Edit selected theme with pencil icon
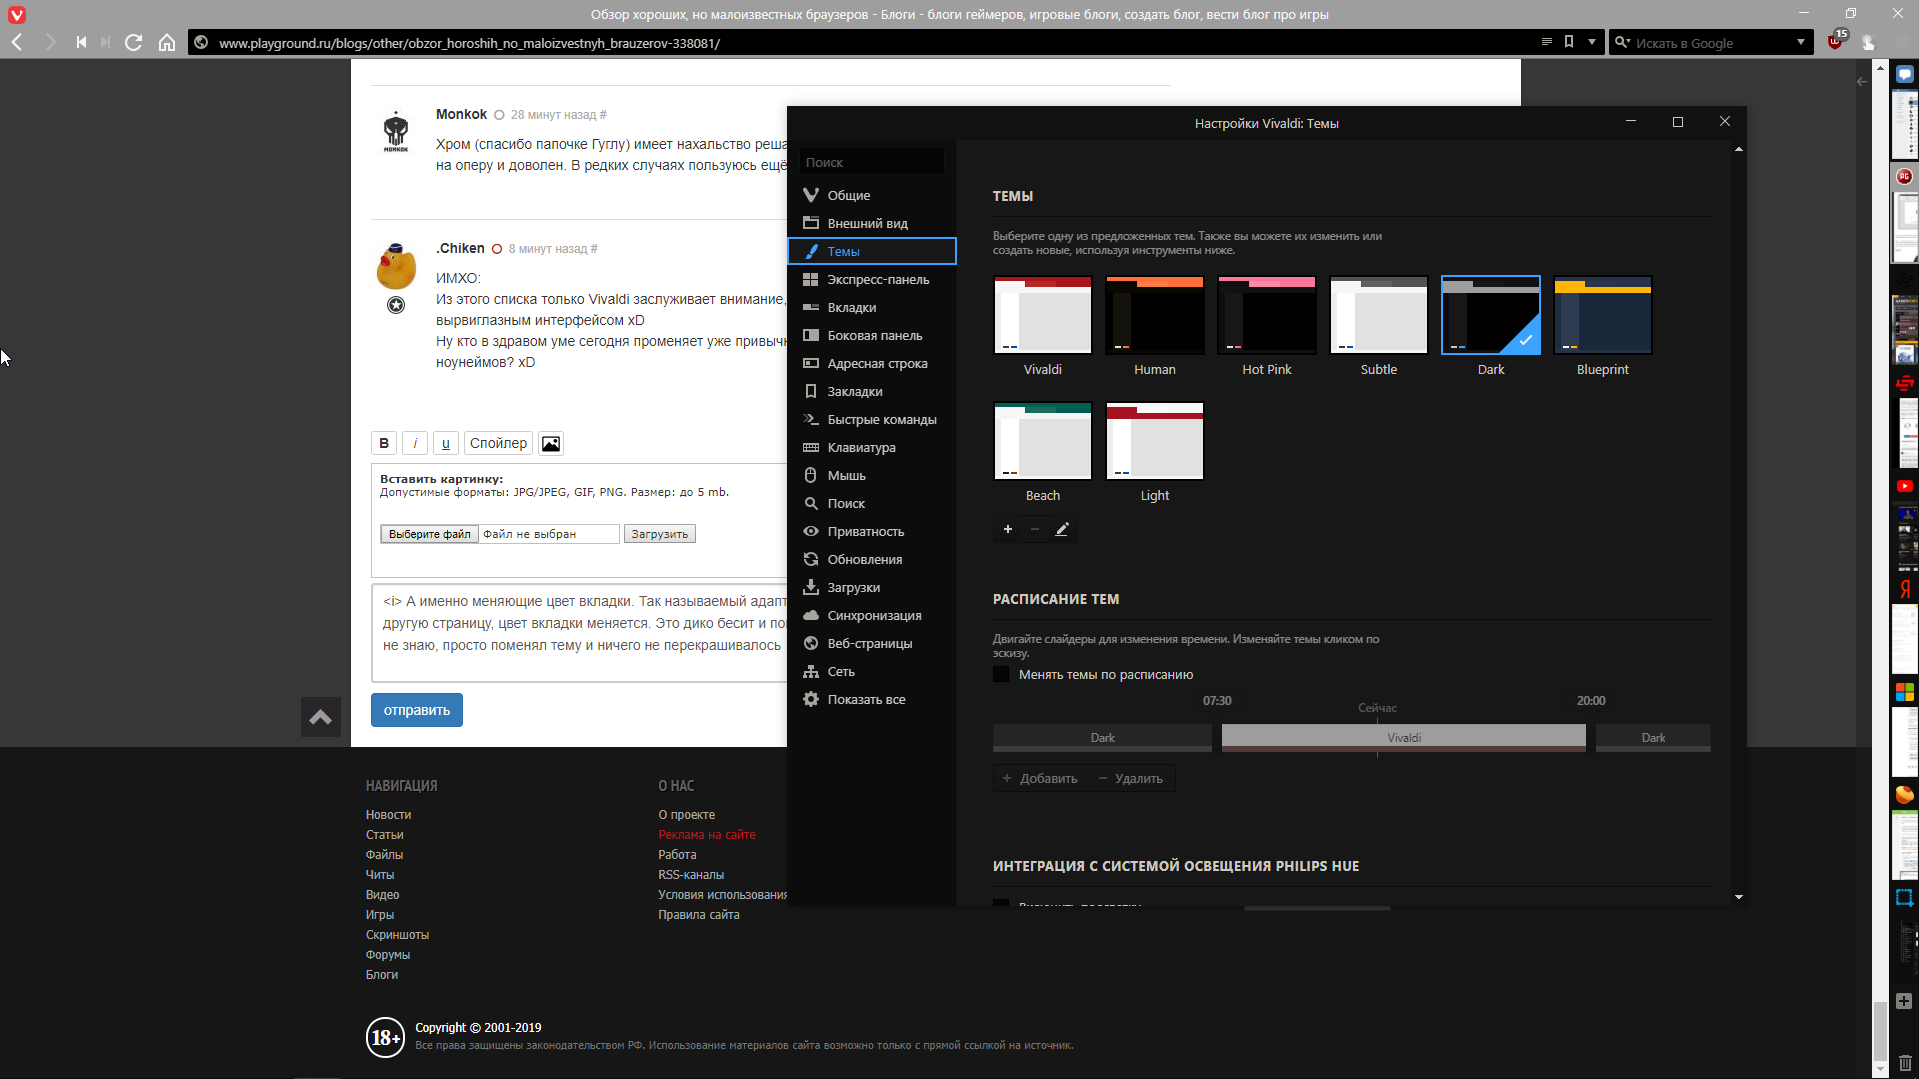 pyautogui.click(x=1062, y=529)
